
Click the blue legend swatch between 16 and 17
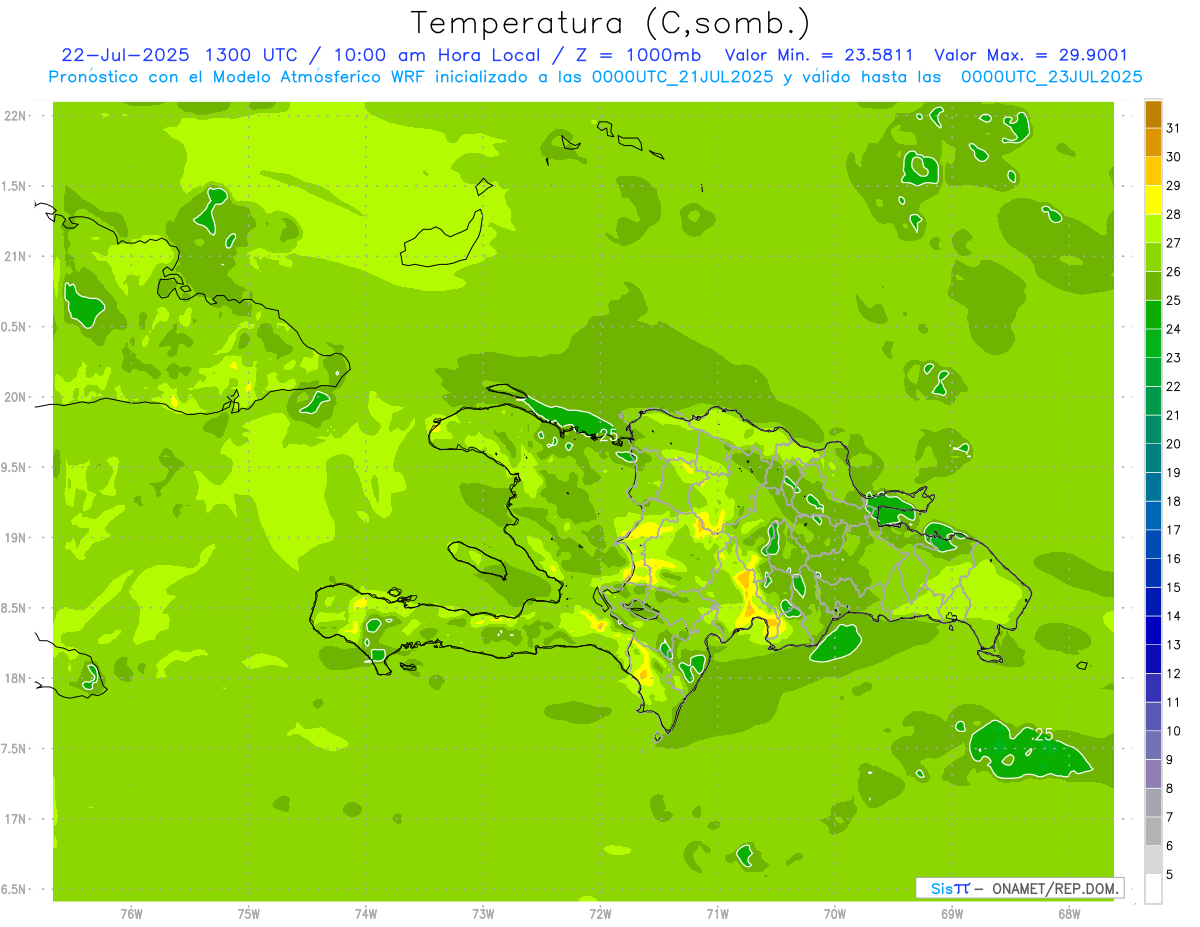click(1153, 544)
